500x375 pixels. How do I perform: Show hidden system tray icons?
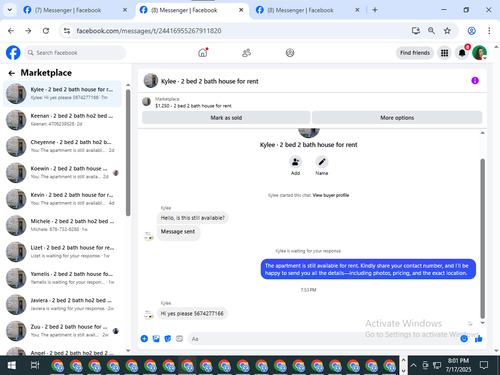click(413, 365)
